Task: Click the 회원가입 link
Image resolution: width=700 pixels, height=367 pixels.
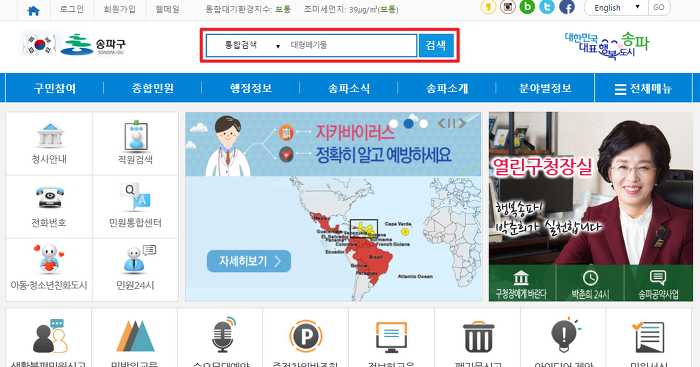Action: coord(120,9)
